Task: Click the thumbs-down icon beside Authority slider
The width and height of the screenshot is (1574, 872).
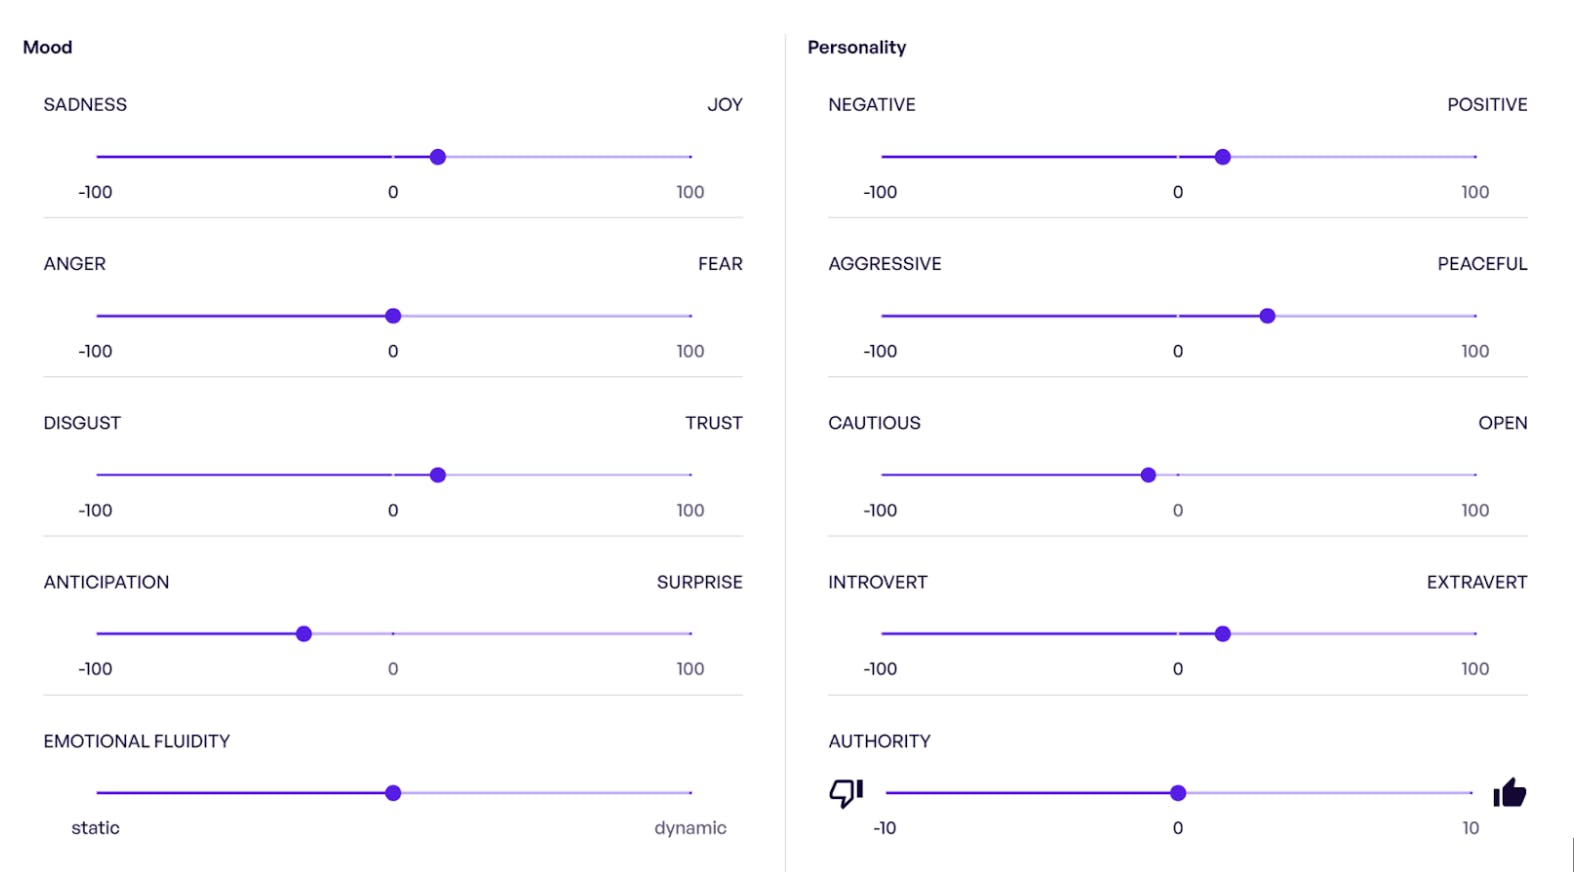Action: (846, 793)
